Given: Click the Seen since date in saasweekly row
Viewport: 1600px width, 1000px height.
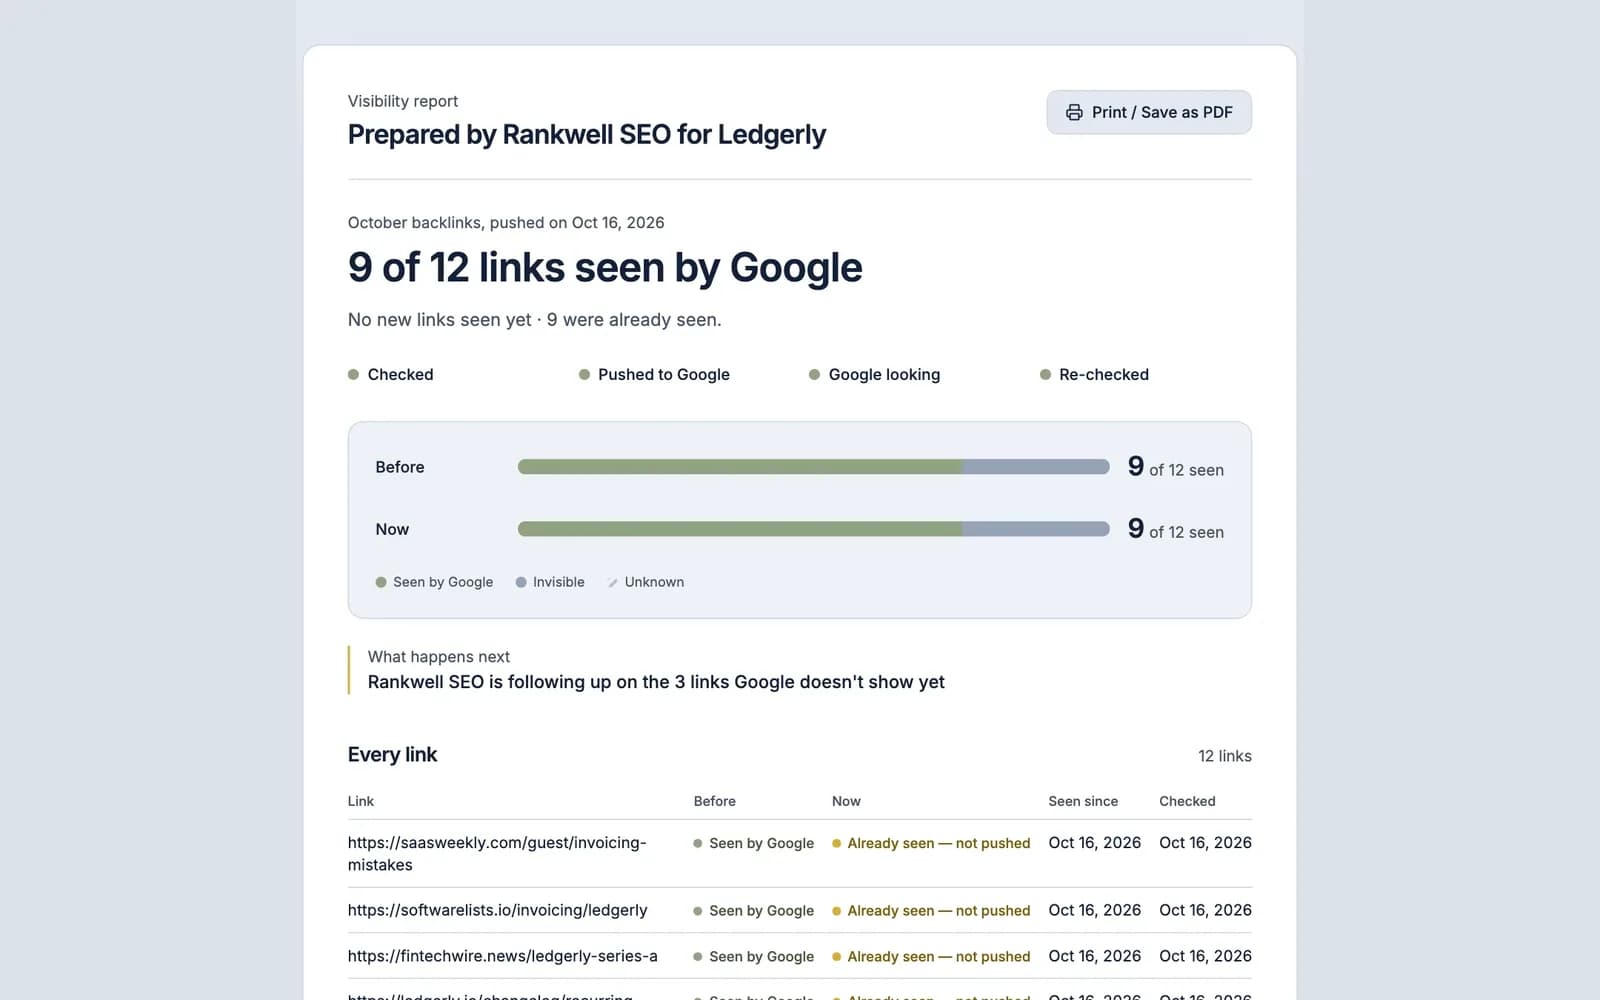Looking at the screenshot, I should tap(1094, 843).
